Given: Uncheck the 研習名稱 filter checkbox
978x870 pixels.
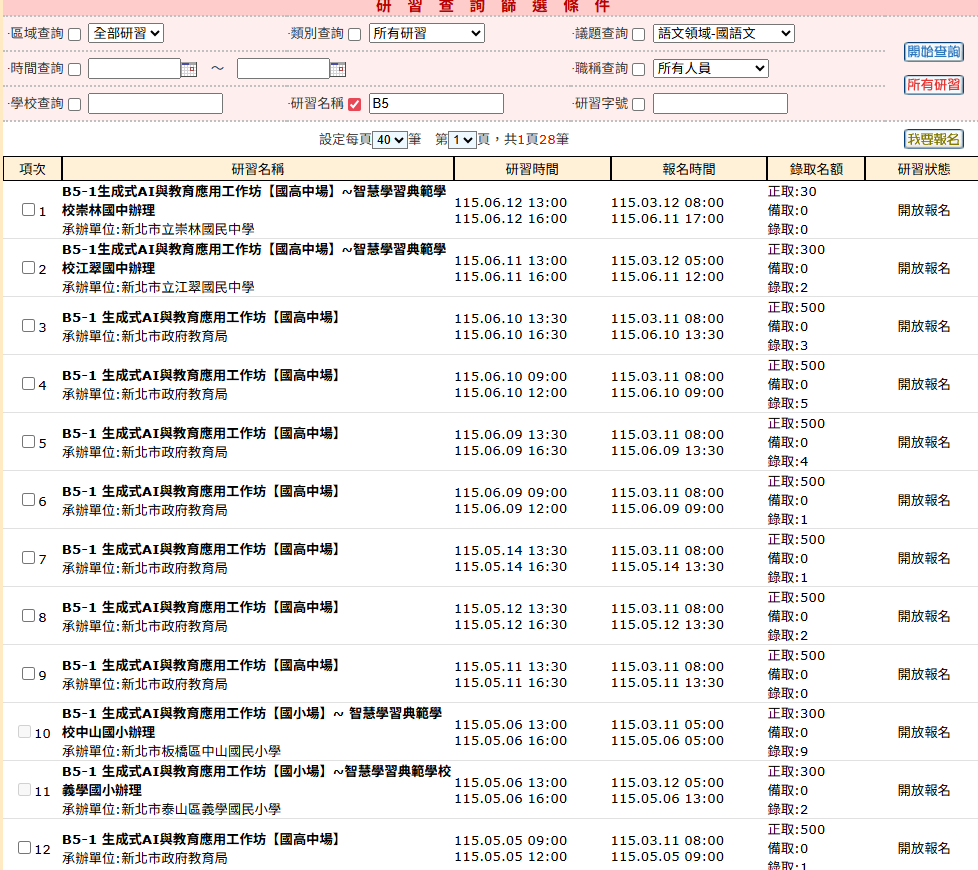Looking at the screenshot, I should coord(355,104).
